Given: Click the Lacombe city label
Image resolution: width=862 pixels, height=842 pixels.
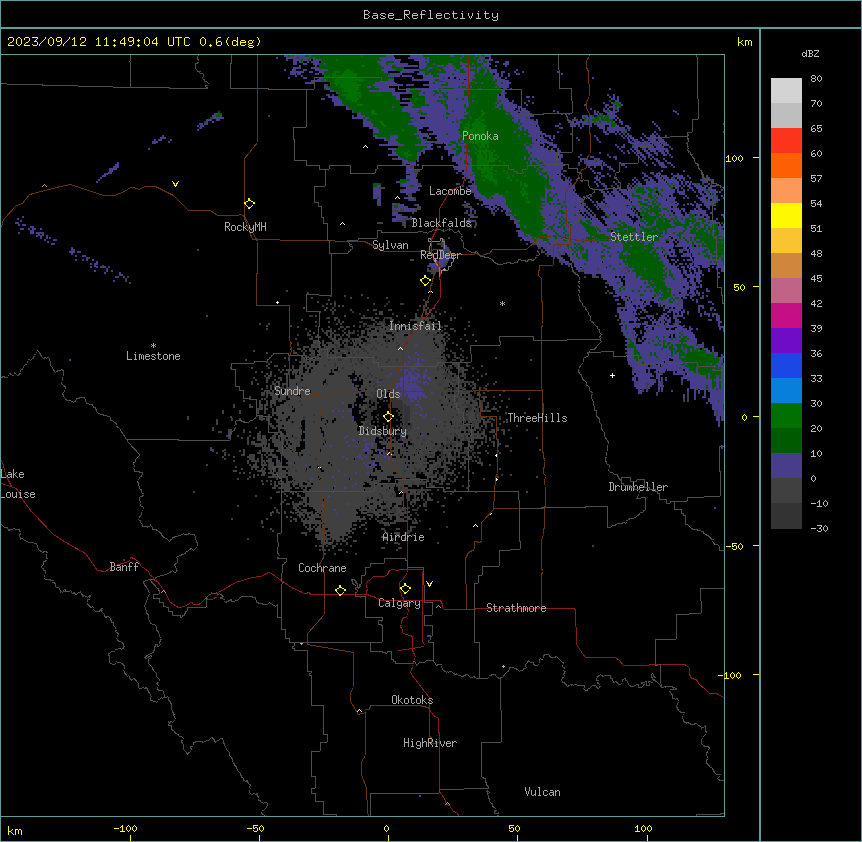Looking at the screenshot, I should click(x=450, y=191).
